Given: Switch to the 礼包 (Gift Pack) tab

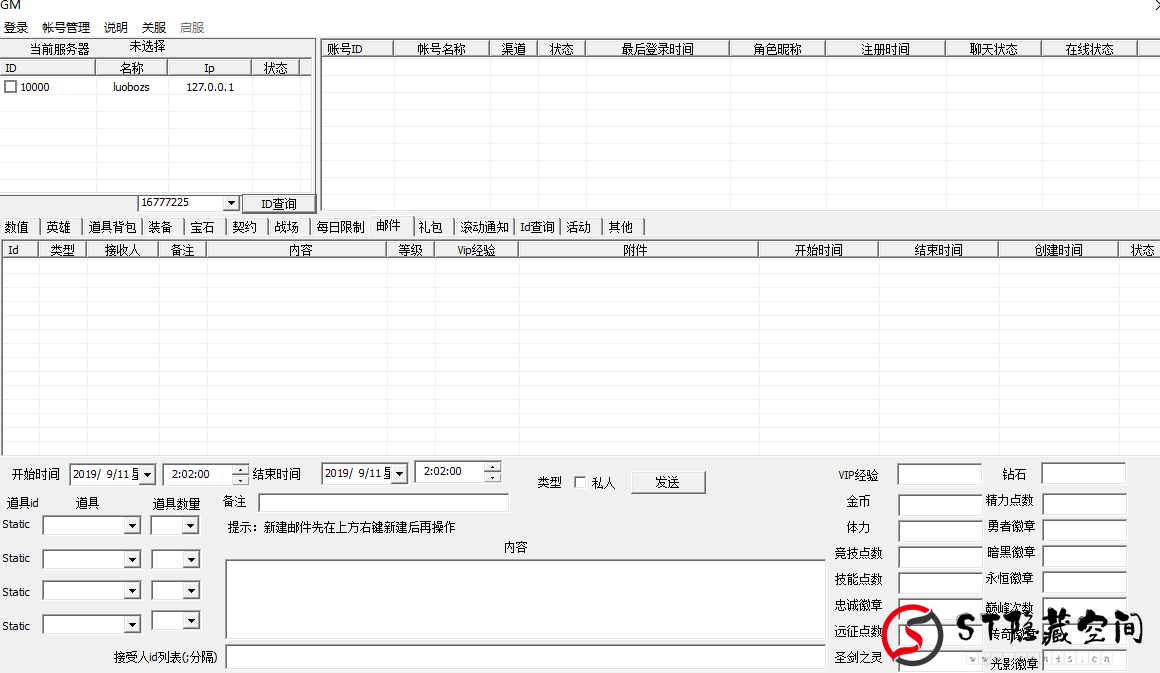Looking at the screenshot, I should (x=431, y=226).
